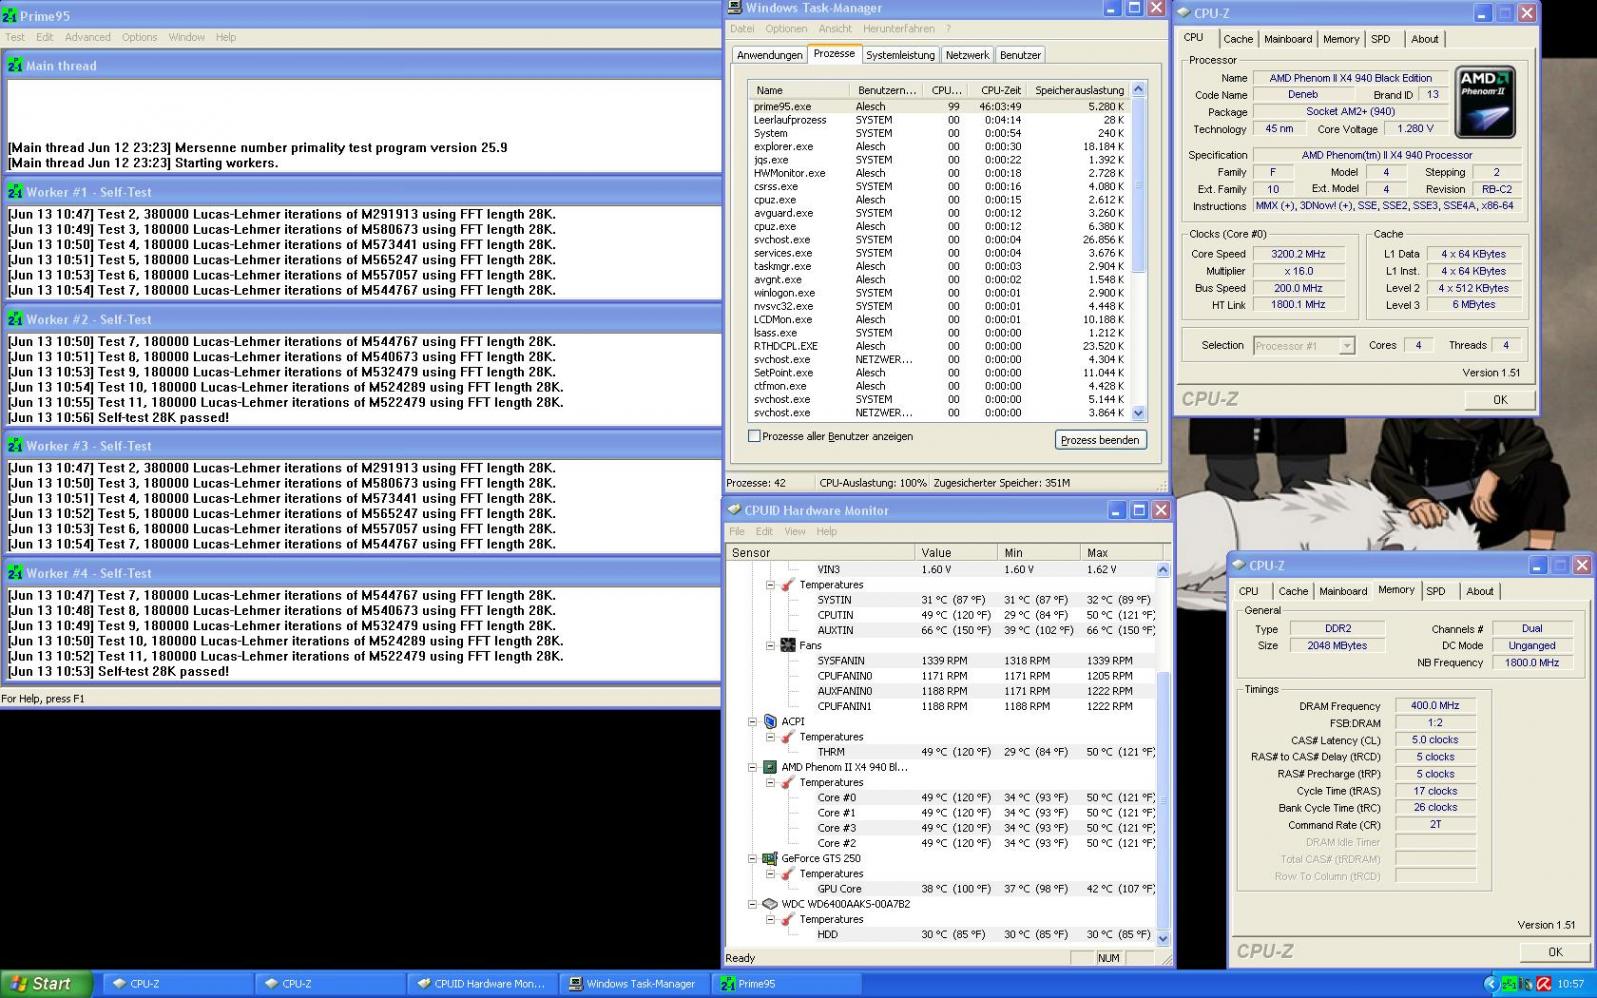Open the Processor #1 selection dropdown
This screenshot has height=998, width=1597.
click(1346, 346)
